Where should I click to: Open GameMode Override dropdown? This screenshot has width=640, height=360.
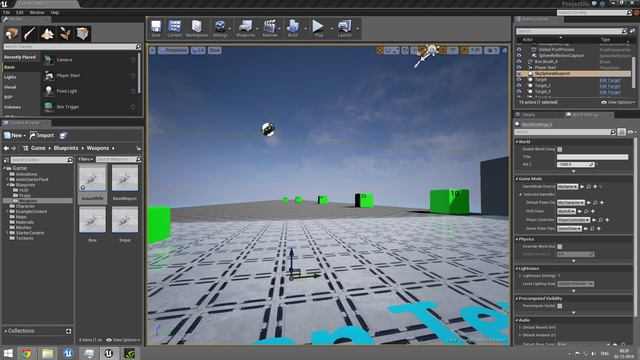pos(567,187)
